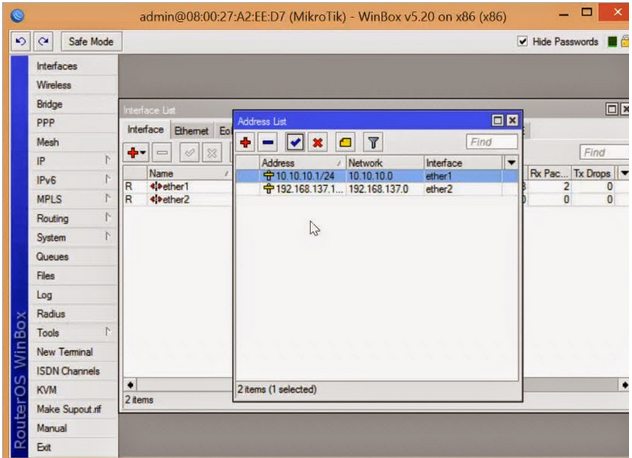Click the 192.168.137.0 network cell
This screenshot has height=458, width=632.
pyautogui.click(x=378, y=189)
